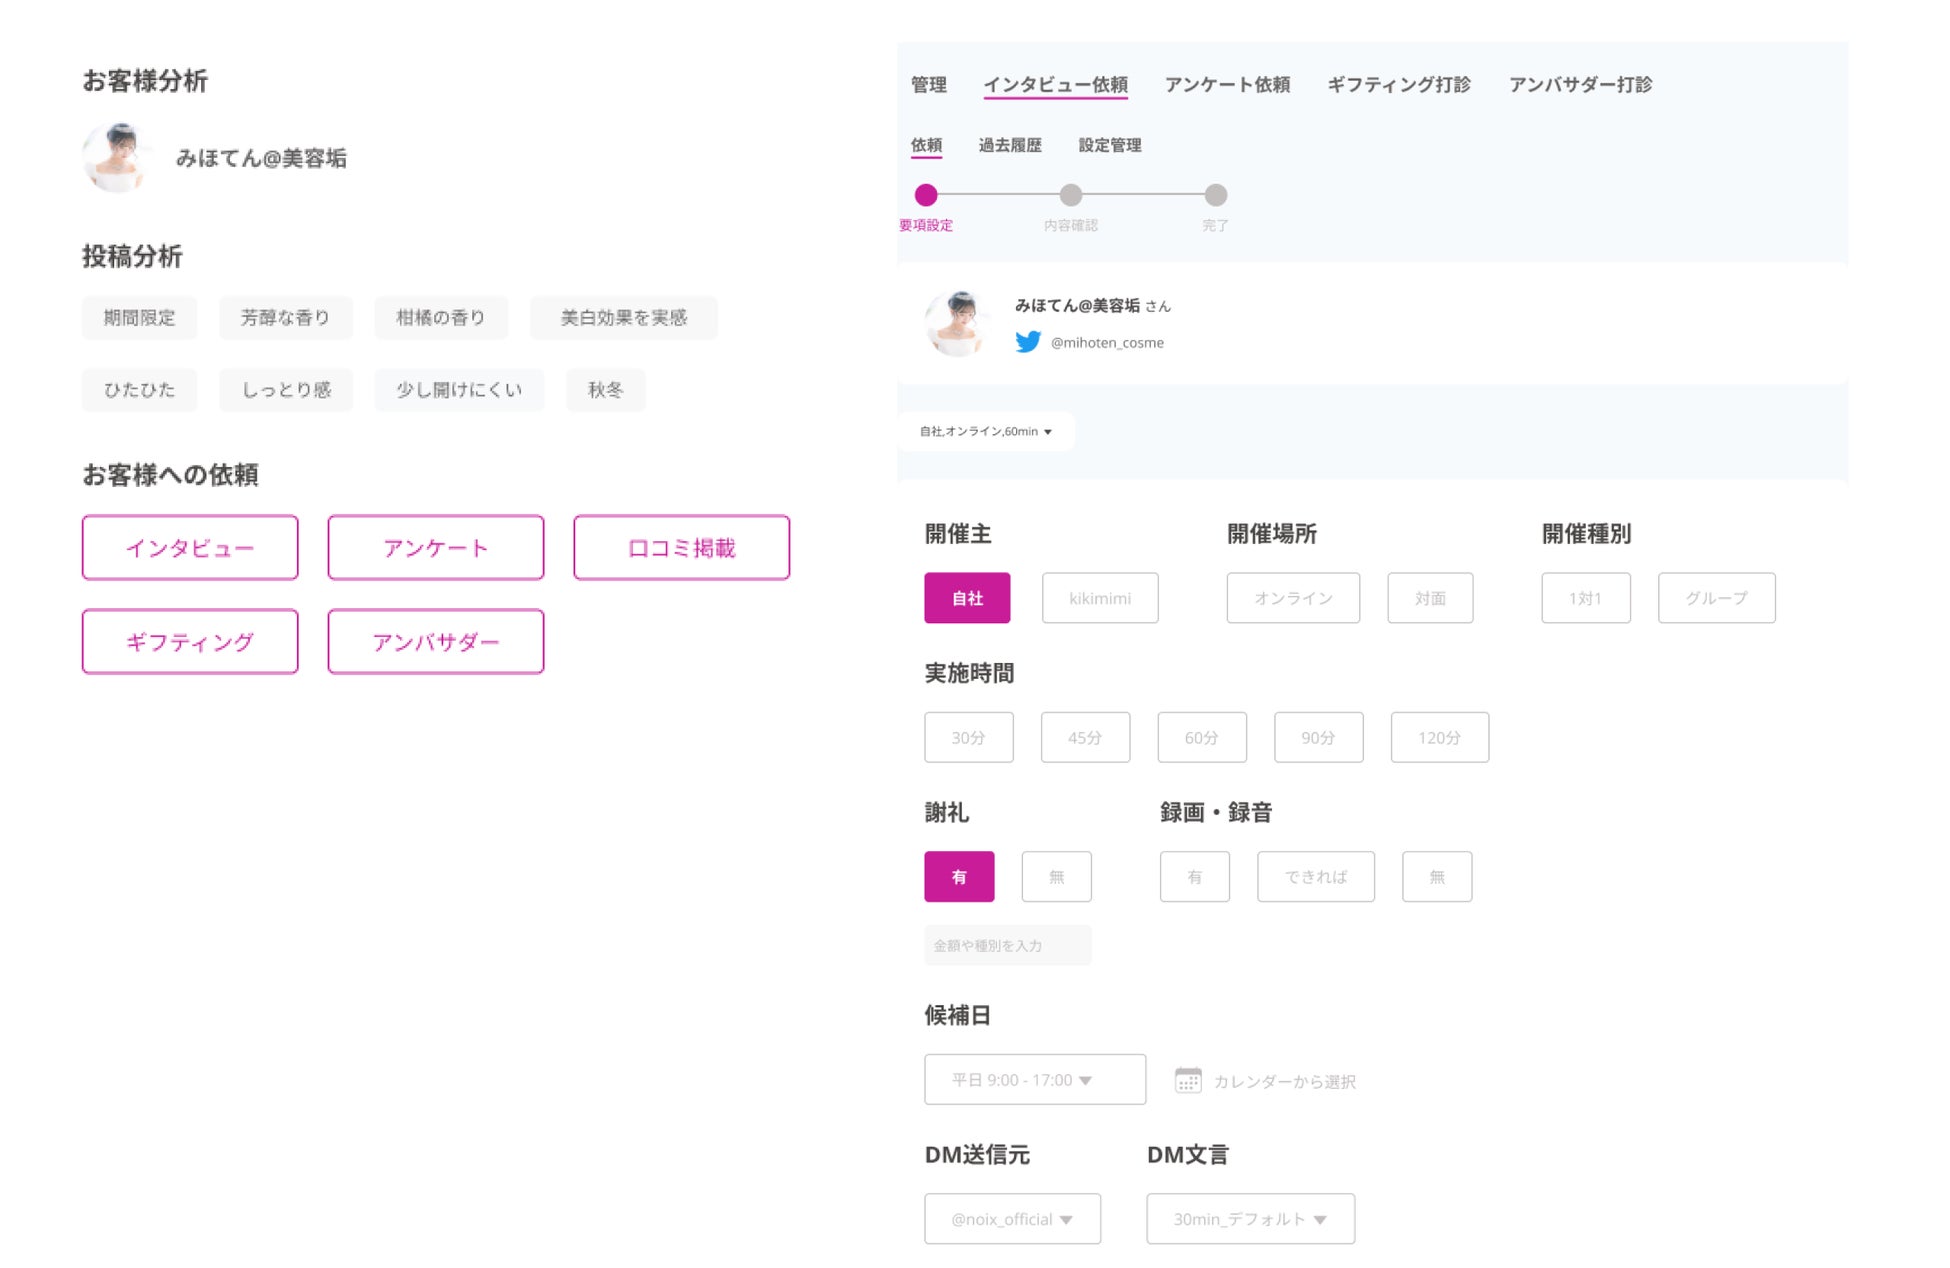Select kikimimi as the 開催主
Image resolution: width=1950 pixels, height=1268 pixels.
click(1100, 597)
